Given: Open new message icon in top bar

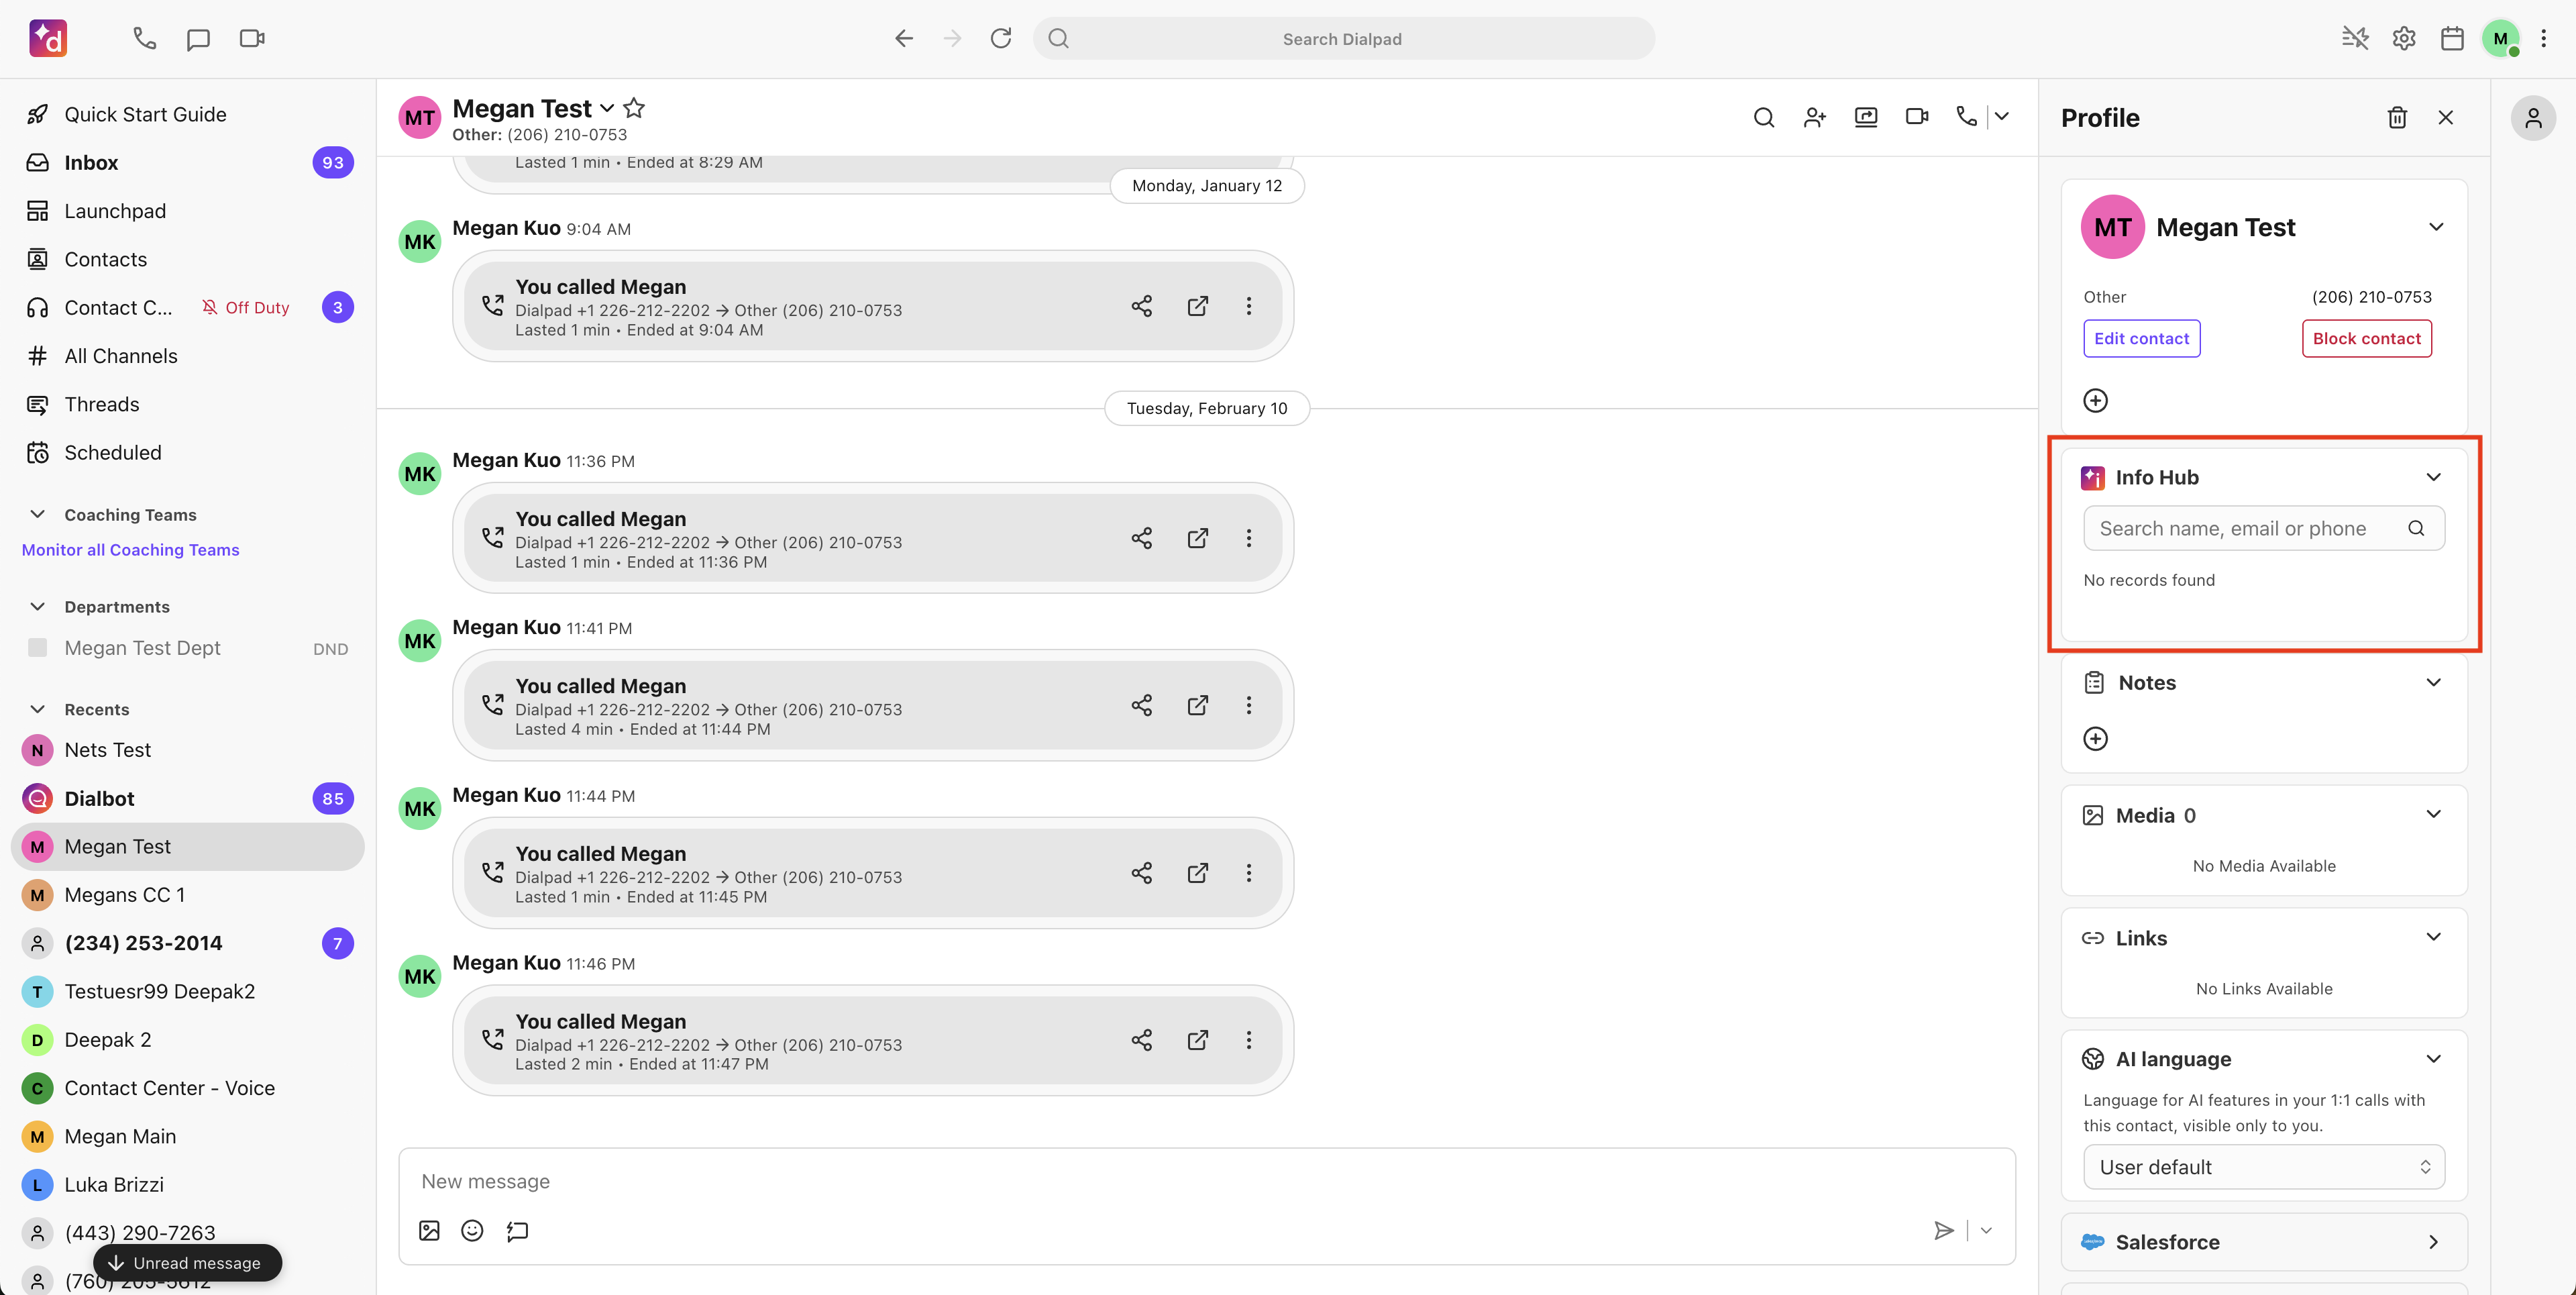Looking at the screenshot, I should tap(198, 38).
